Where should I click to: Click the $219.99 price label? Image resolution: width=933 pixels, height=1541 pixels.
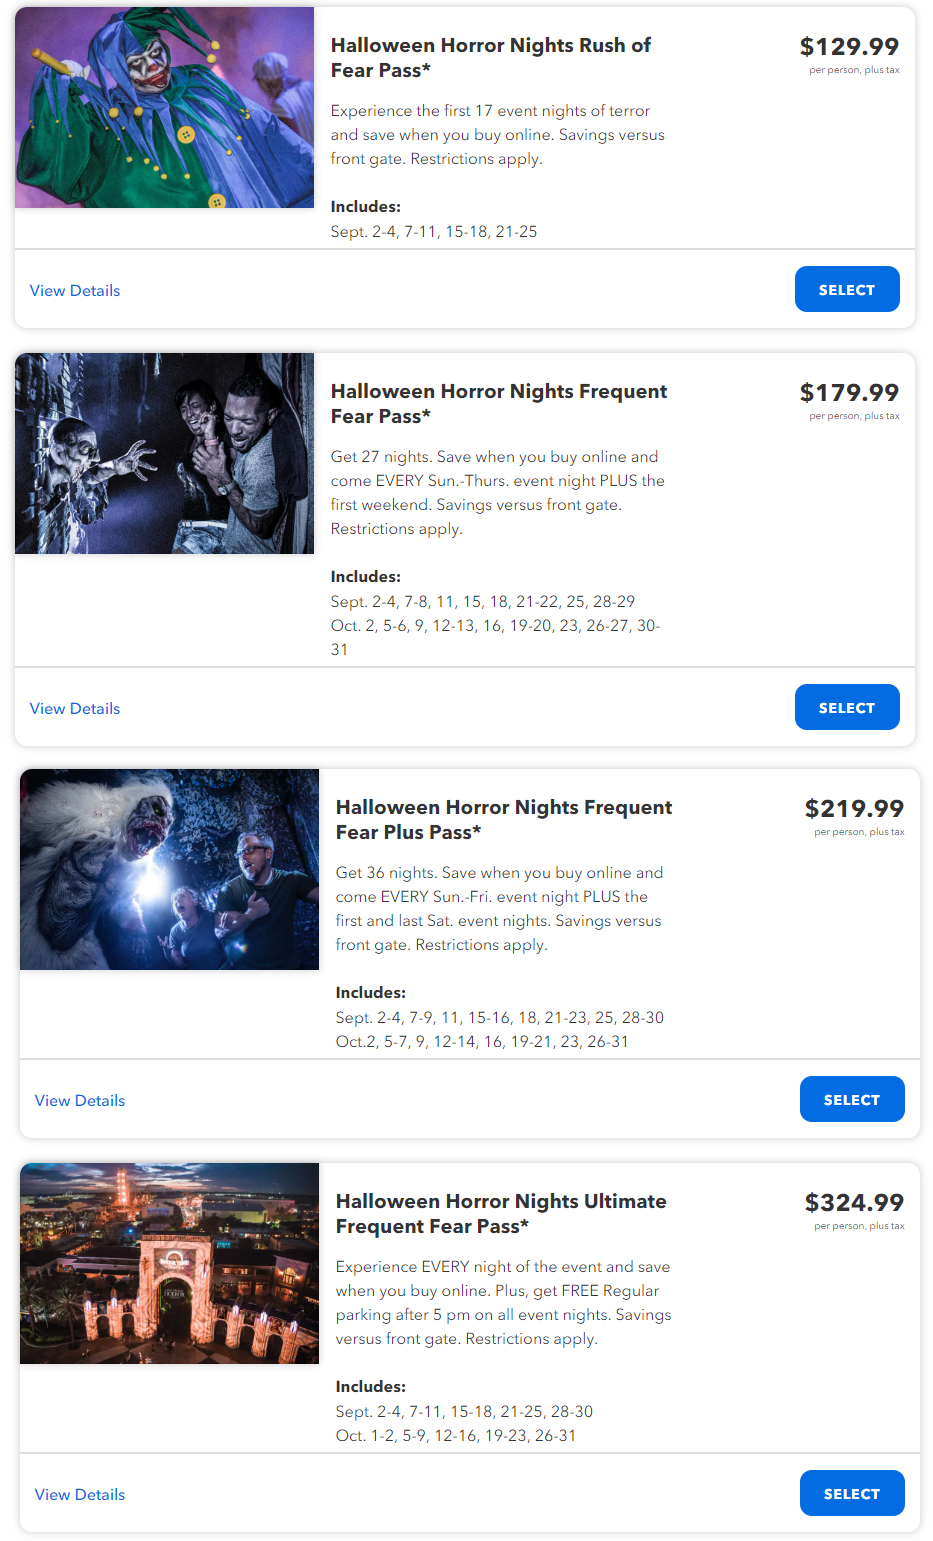[854, 808]
